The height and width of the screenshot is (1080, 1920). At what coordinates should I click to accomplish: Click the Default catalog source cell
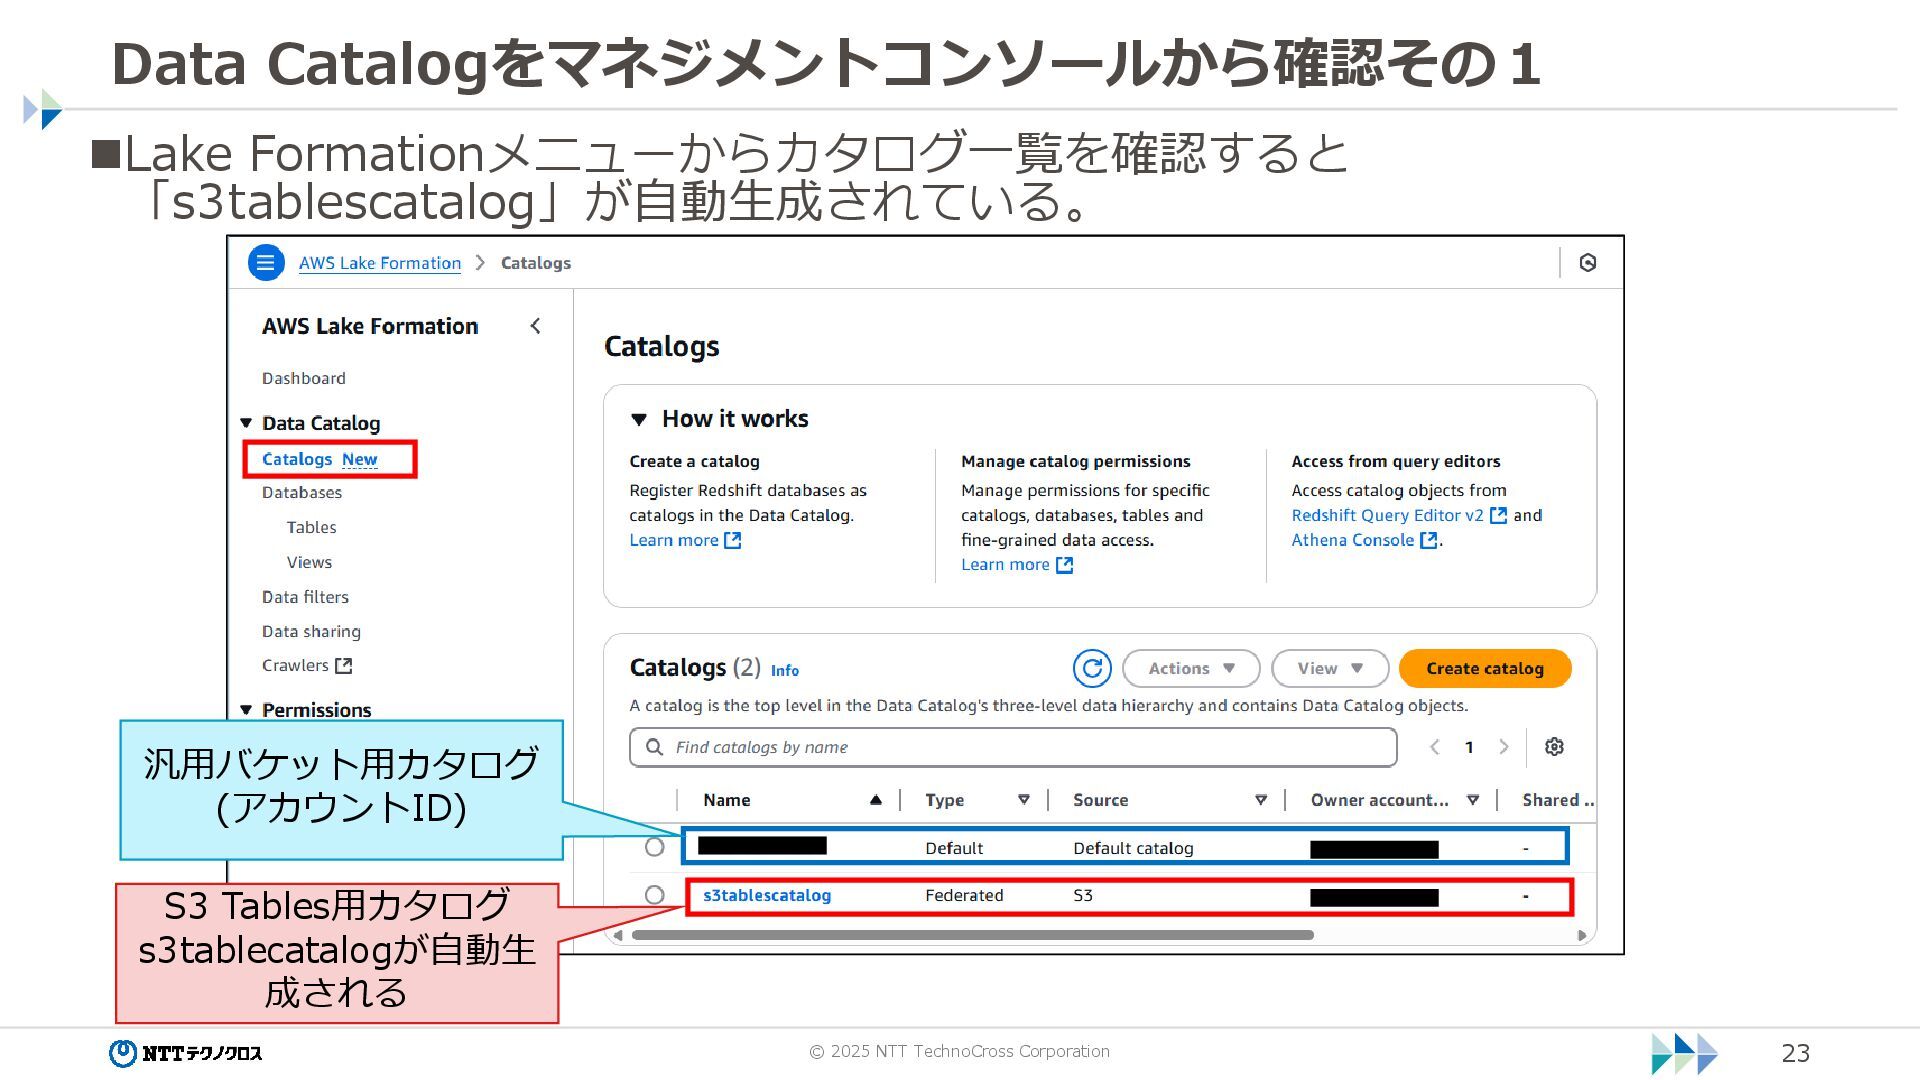click(1133, 848)
